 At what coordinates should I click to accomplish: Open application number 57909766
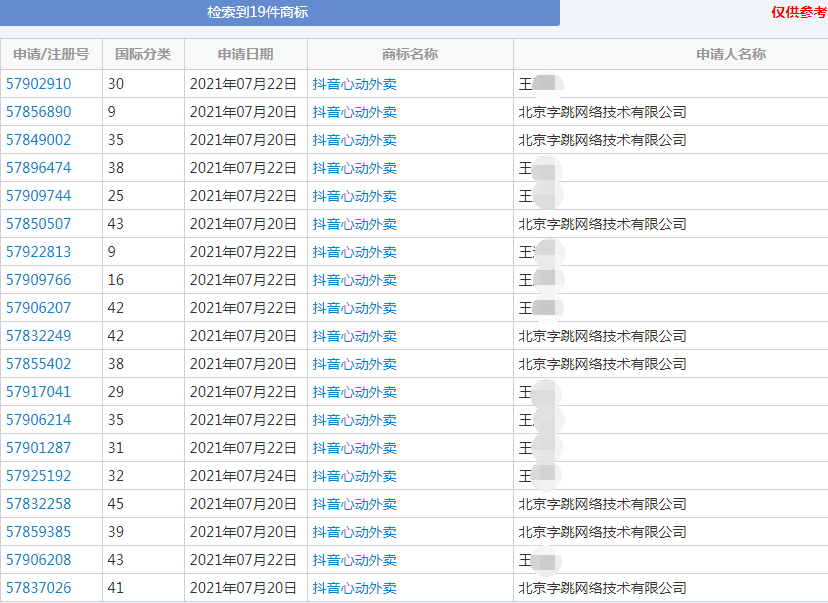[39, 280]
